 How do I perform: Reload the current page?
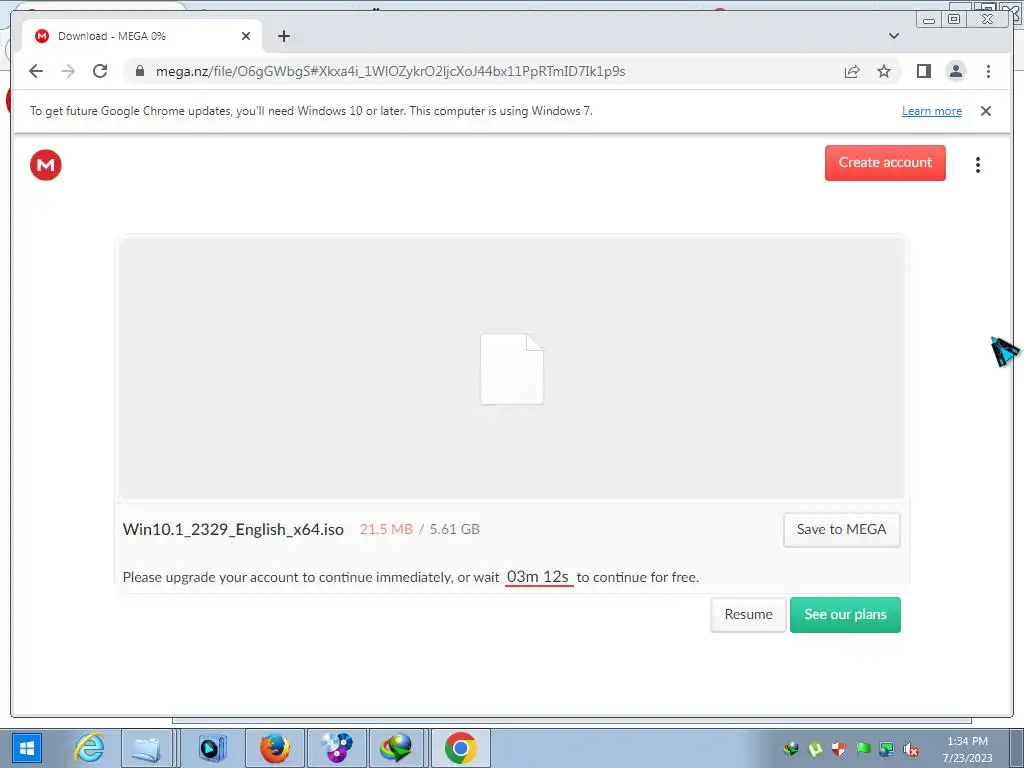coord(100,71)
